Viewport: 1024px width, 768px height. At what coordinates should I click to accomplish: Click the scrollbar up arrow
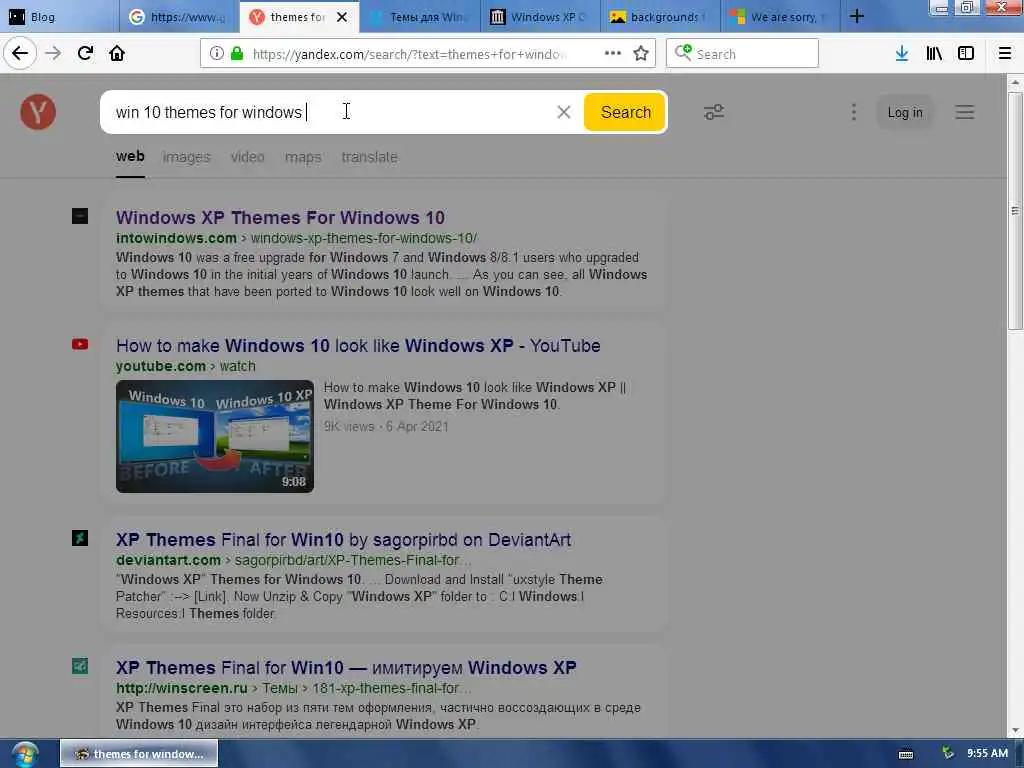tap(1014, 82)
